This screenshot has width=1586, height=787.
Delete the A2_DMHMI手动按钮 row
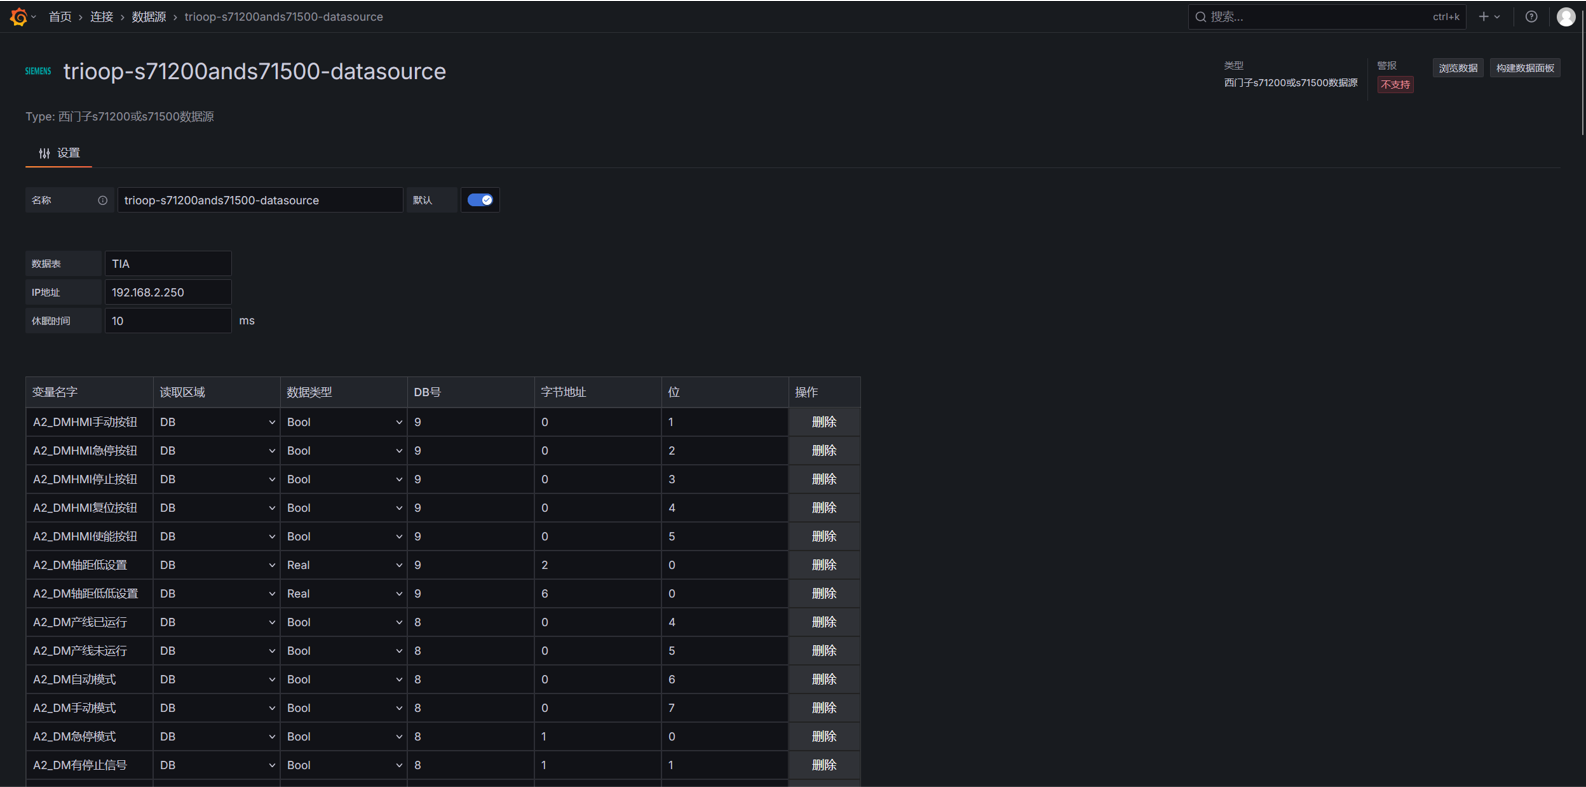click(824, 422)
